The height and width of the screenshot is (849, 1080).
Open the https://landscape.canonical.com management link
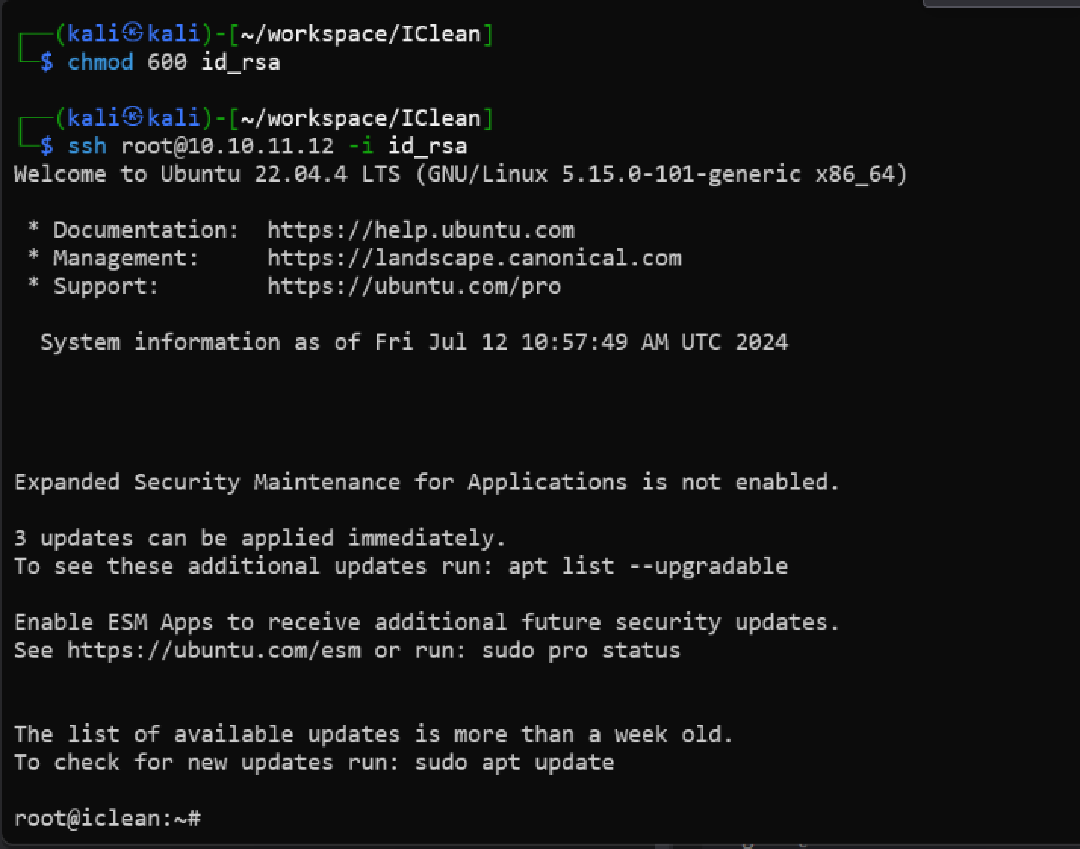point(474,259)
